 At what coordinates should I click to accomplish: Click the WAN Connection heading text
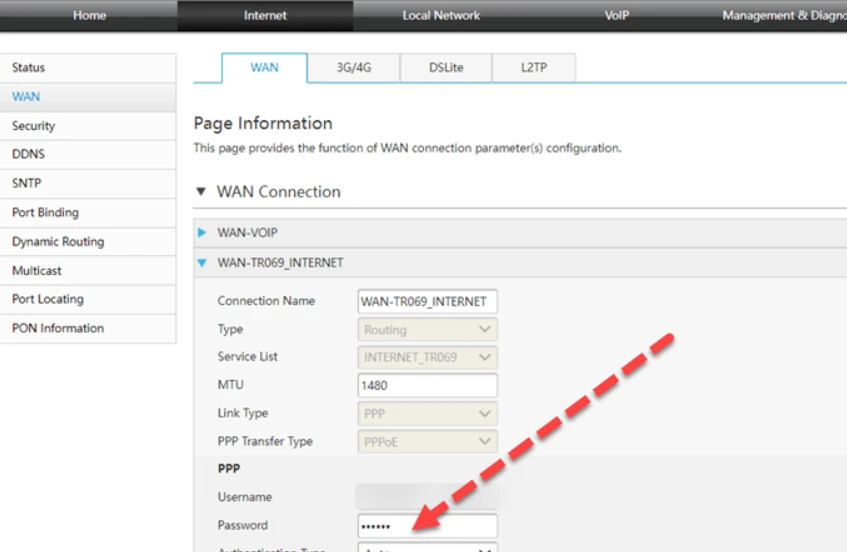coord(279,192)
